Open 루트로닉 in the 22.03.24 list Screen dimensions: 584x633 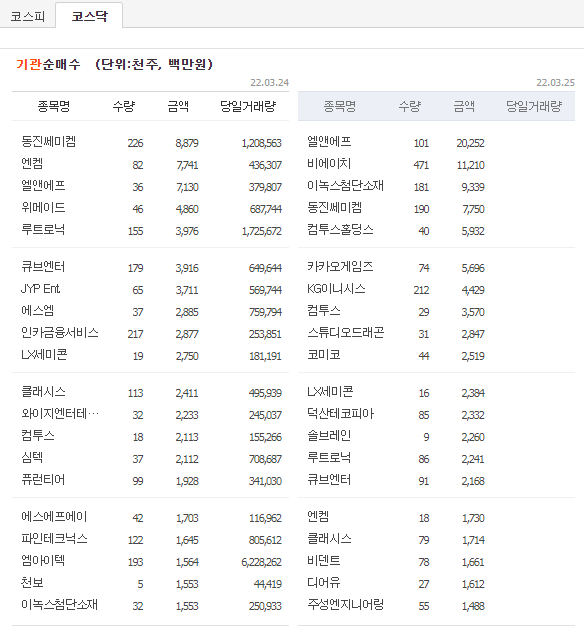[43, 230]
